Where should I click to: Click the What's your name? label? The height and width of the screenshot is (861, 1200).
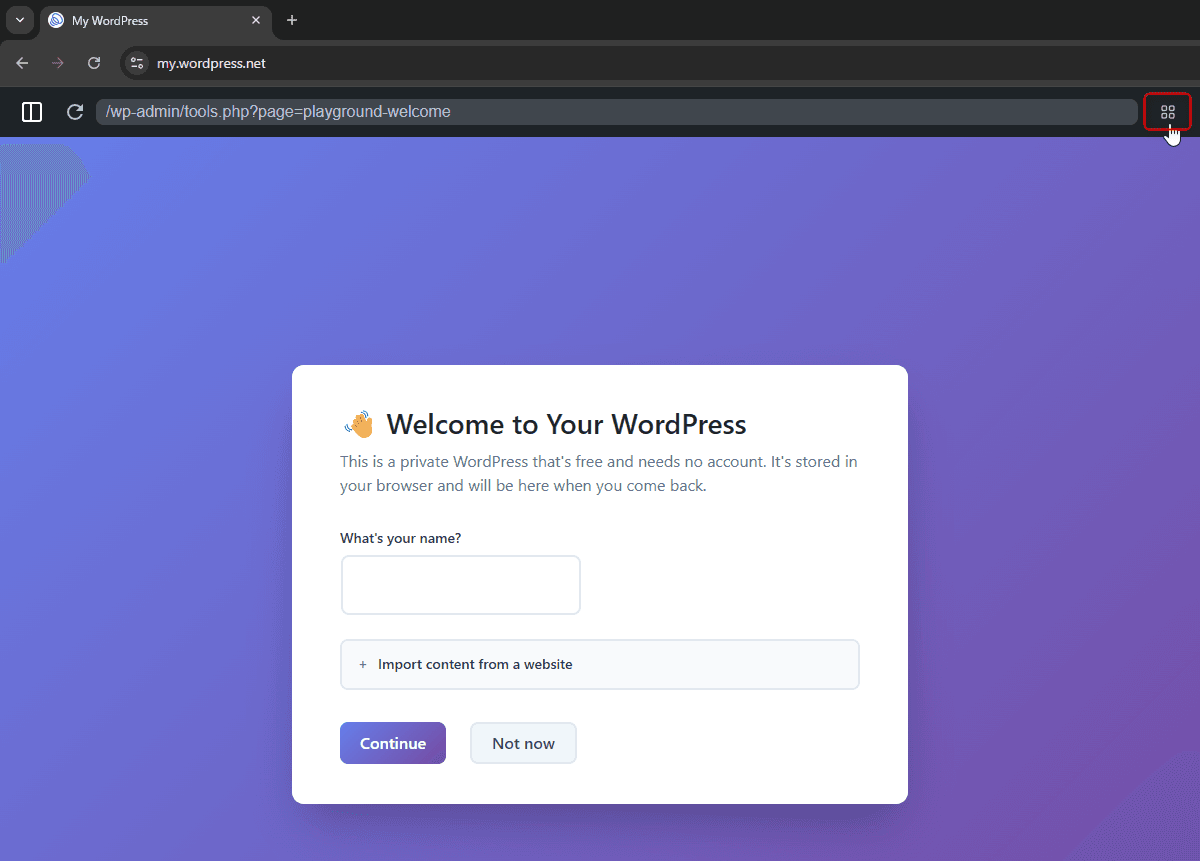click(x=400, y=538)
